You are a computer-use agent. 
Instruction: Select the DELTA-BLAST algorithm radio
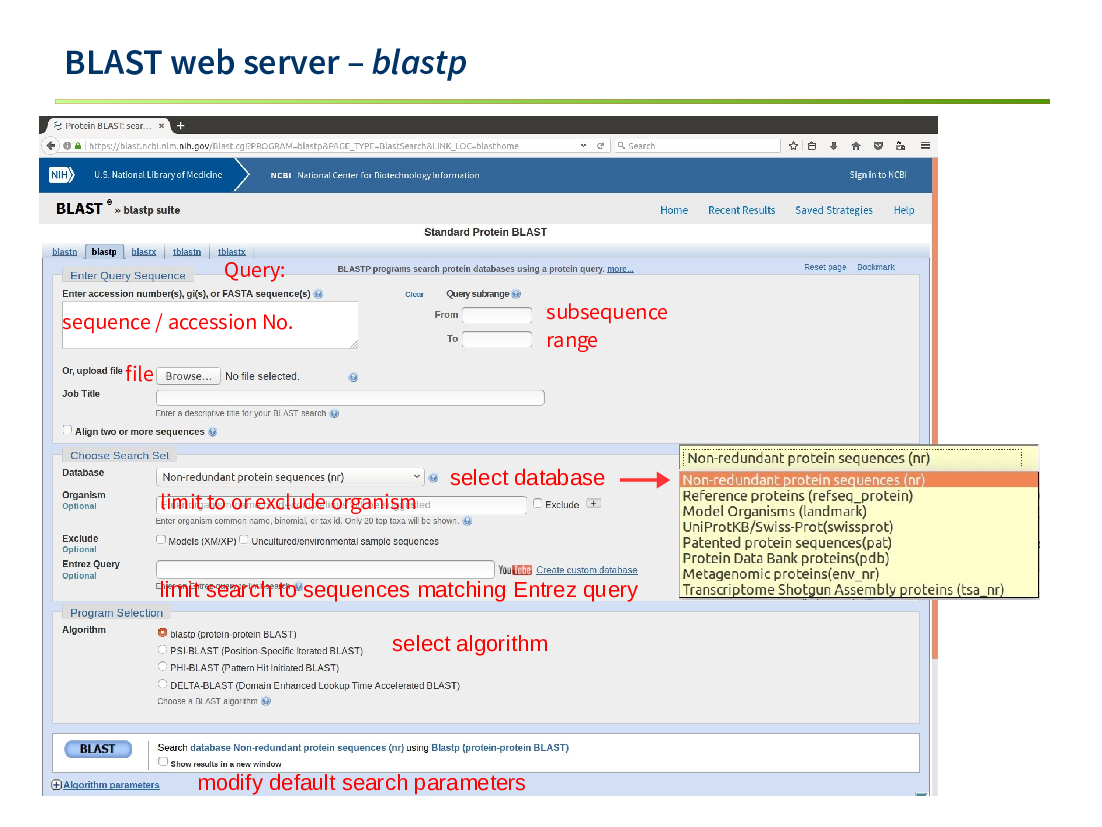(162, 684)
